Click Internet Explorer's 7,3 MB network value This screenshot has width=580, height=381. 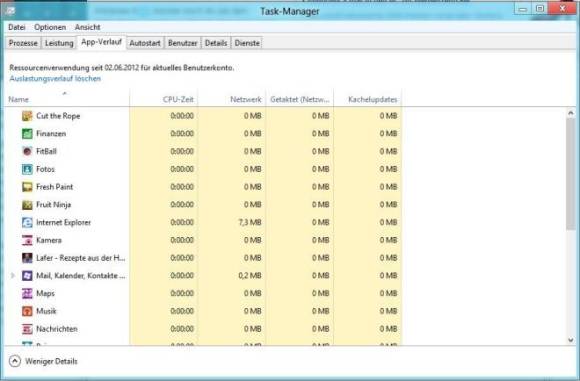[x=250, y=222]
